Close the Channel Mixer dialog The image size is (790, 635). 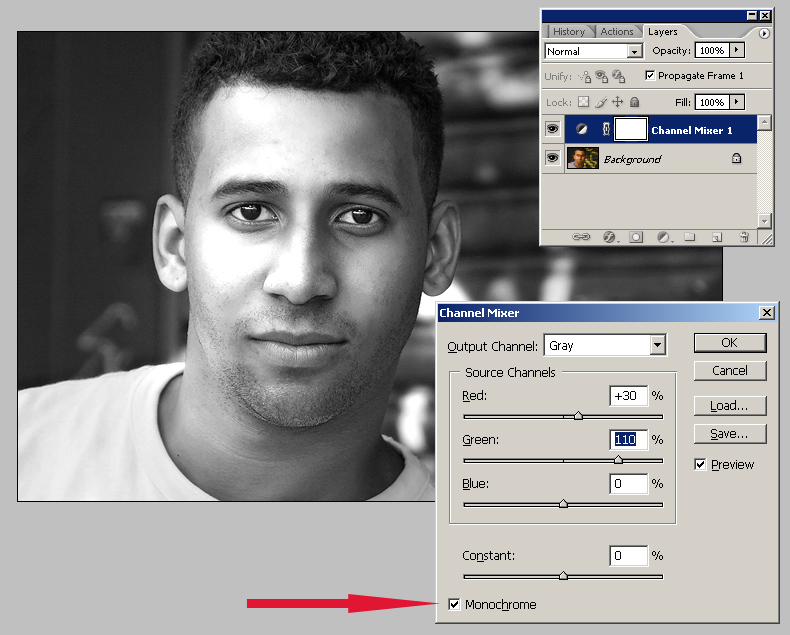coord(766,312)
